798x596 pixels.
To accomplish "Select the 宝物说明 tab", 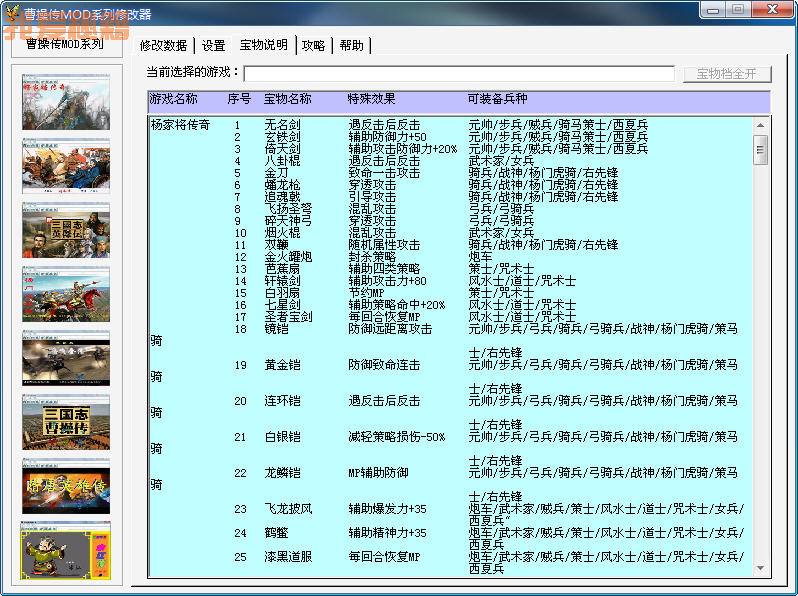I will tap(263, 45).
